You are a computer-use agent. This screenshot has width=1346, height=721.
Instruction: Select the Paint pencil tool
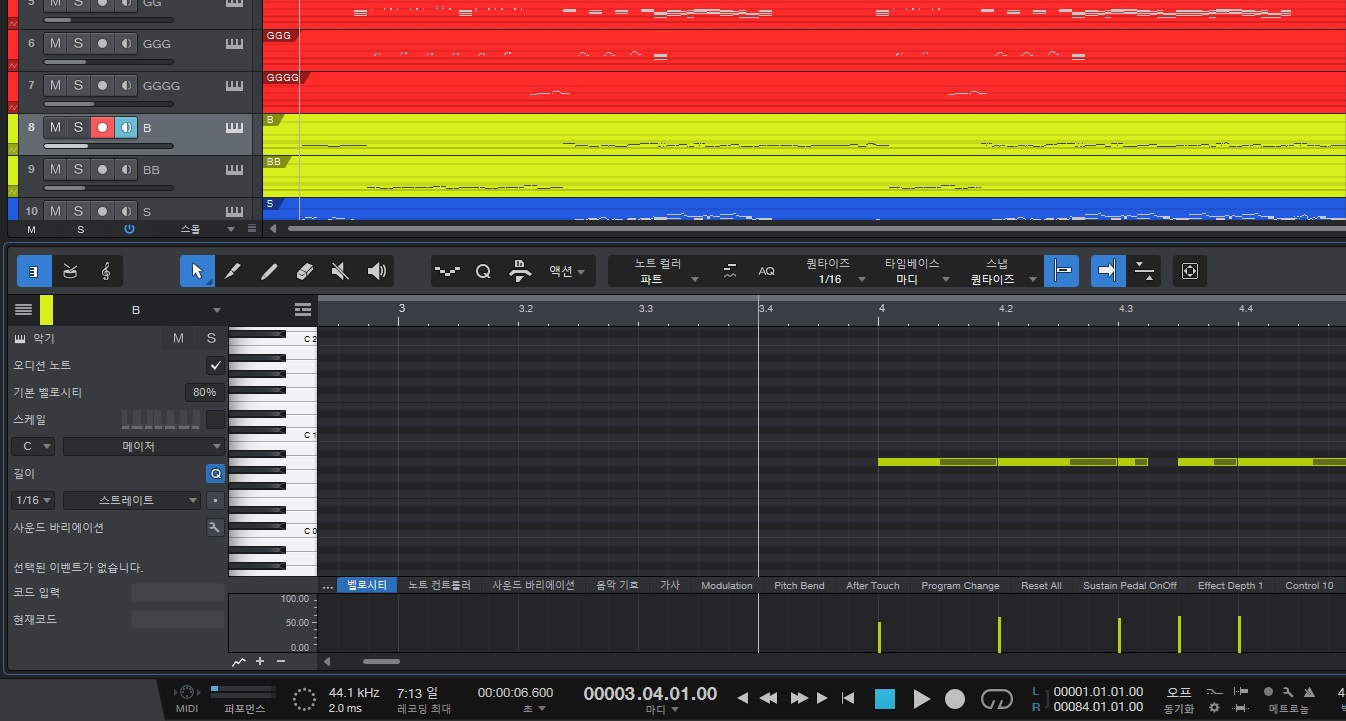click(269, 271)
